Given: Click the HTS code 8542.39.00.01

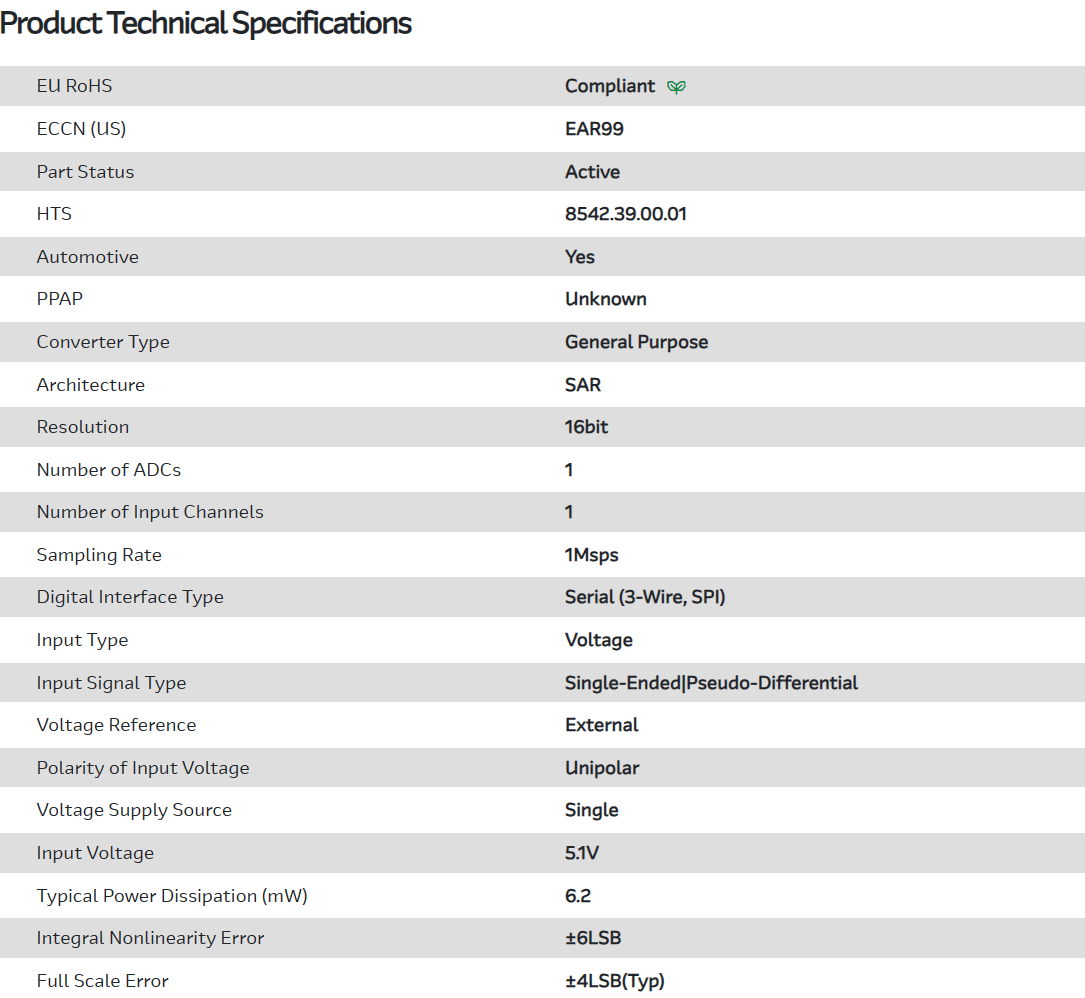Looking at the screenshot, I should 625,214.
